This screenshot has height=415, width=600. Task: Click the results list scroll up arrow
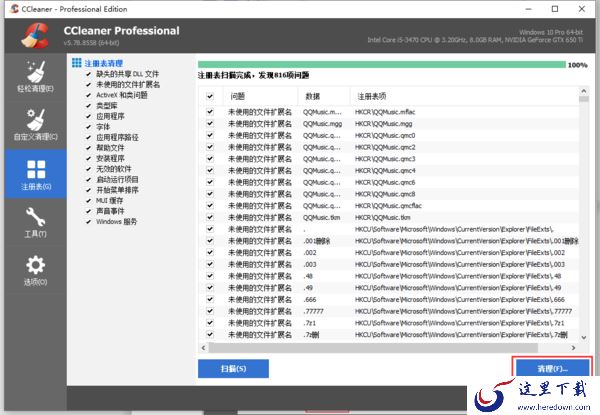coord(584,91)
